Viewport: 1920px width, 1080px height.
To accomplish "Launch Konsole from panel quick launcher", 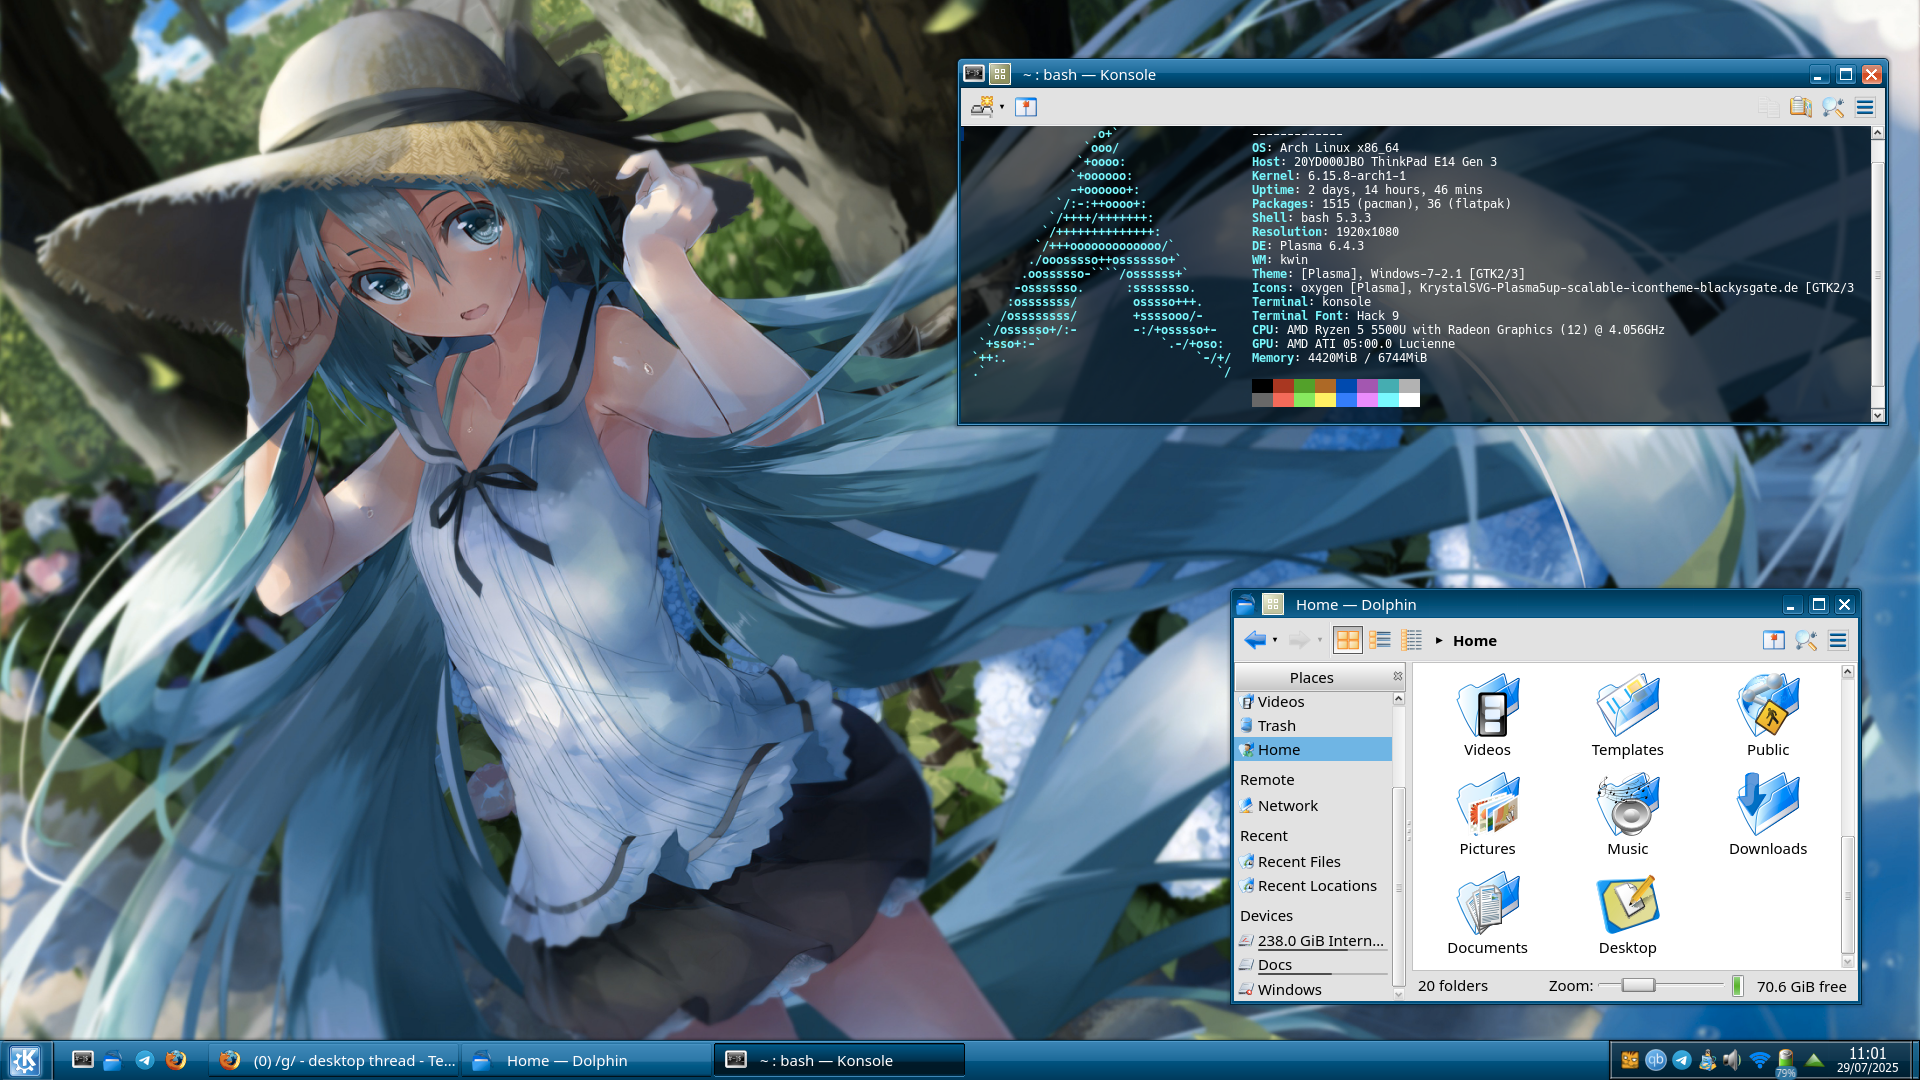I will click(83, 1060).
